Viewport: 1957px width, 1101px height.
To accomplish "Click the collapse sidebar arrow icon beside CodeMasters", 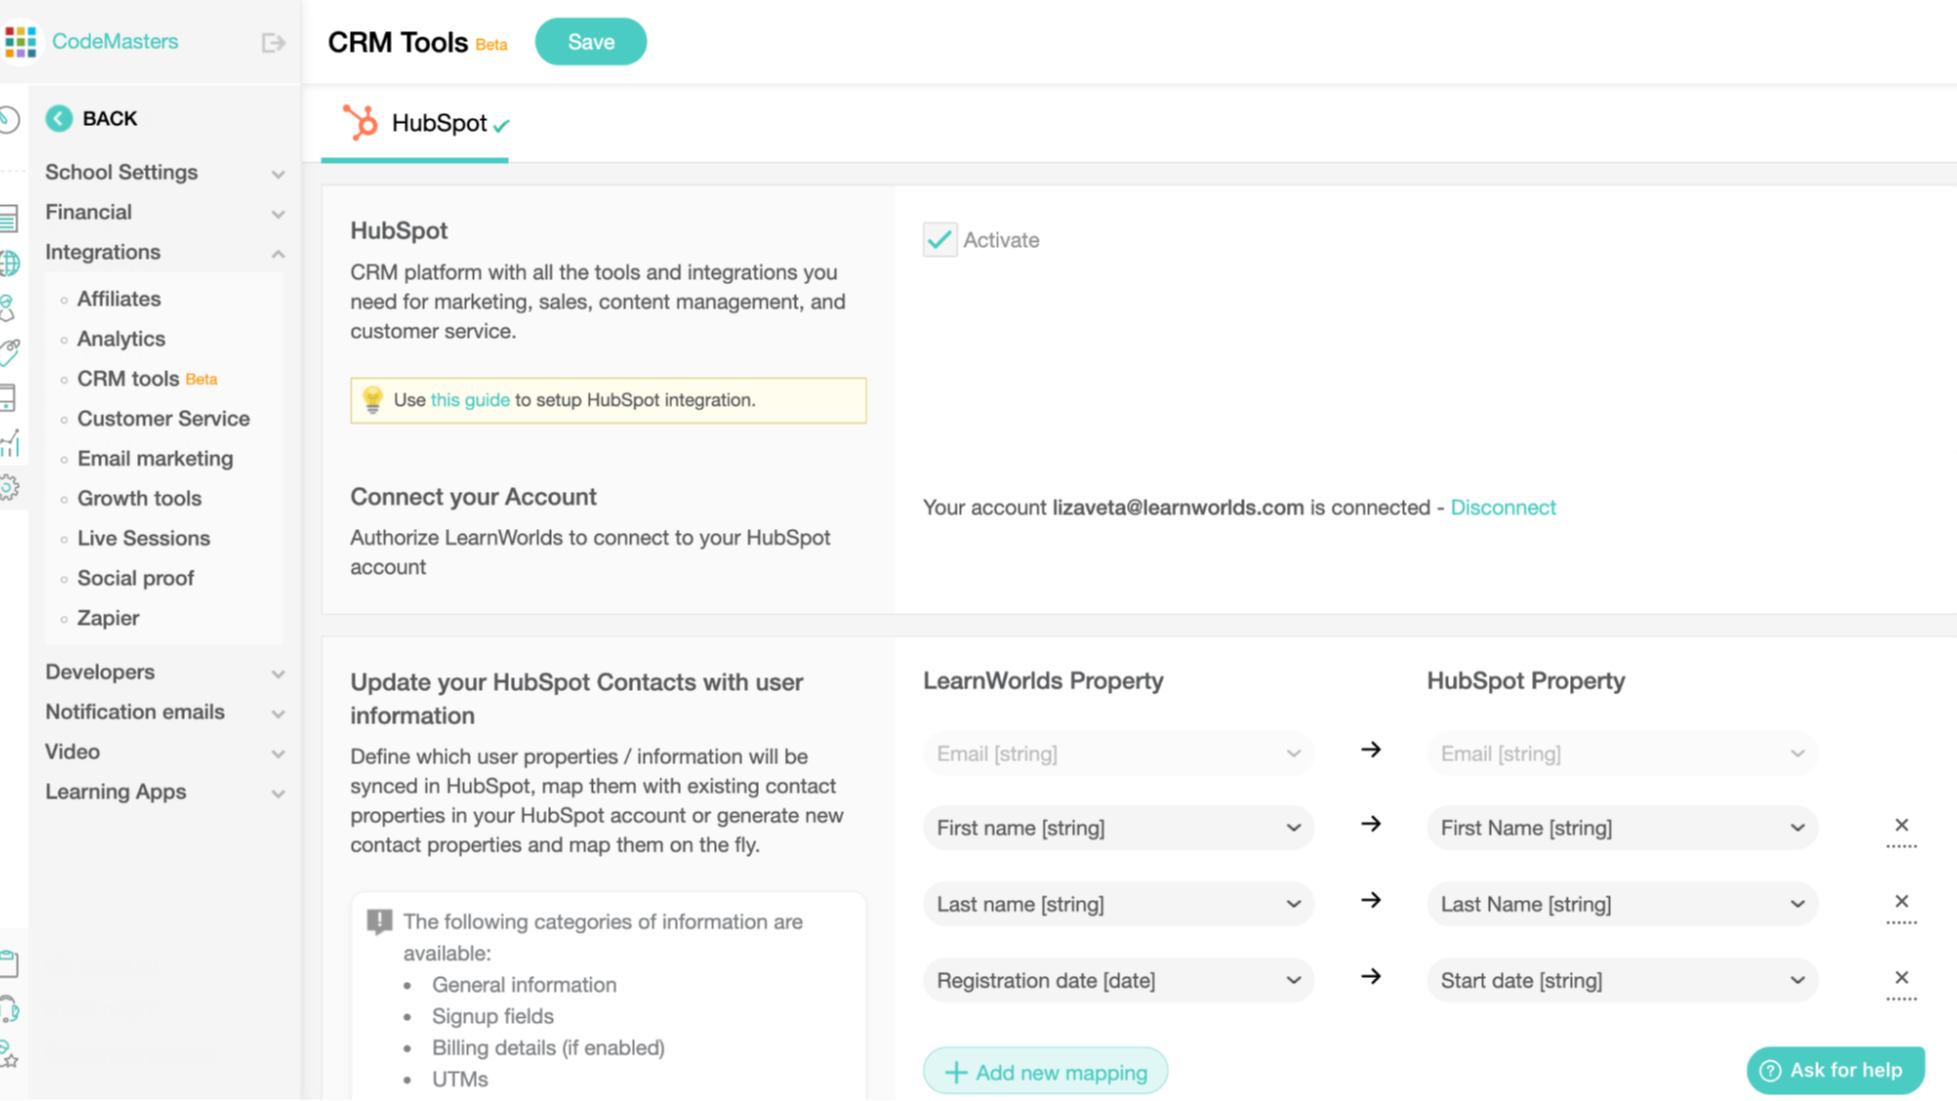I will [273, 43].
